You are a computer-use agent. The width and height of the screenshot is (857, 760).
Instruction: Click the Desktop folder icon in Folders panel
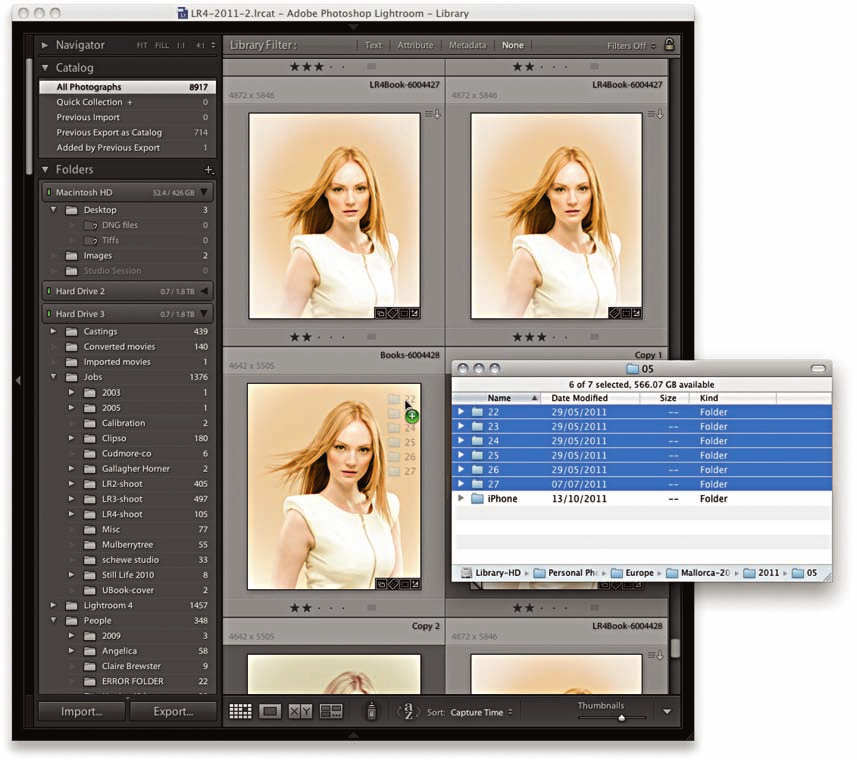72,210
